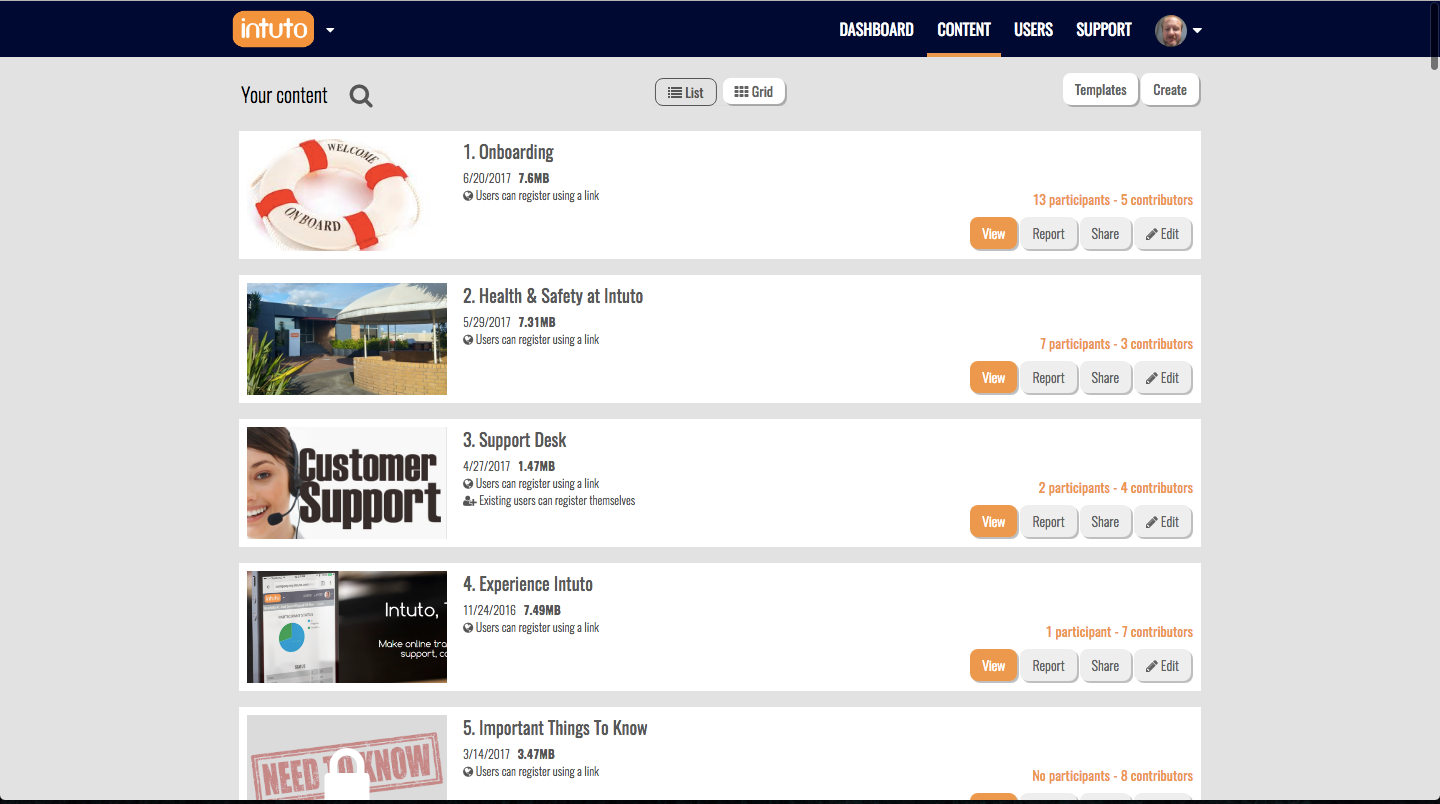The image size is (1440, 804).
Task: Click the Intuto logo
Action: coord(273,29)
